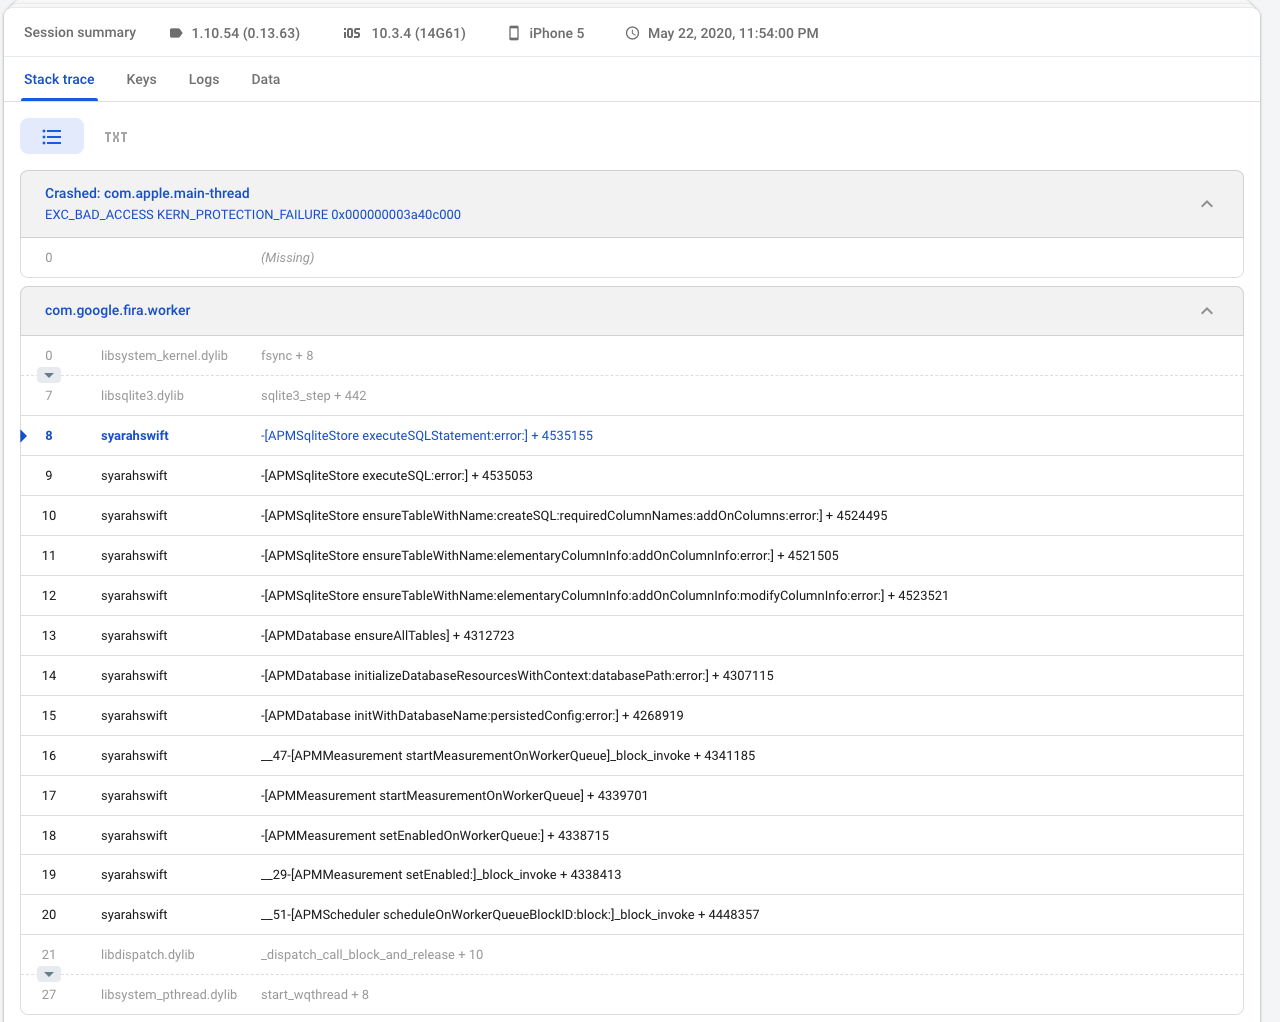Click the EXC_BAD_ACCESS crash header text

(x=253, y=214)
